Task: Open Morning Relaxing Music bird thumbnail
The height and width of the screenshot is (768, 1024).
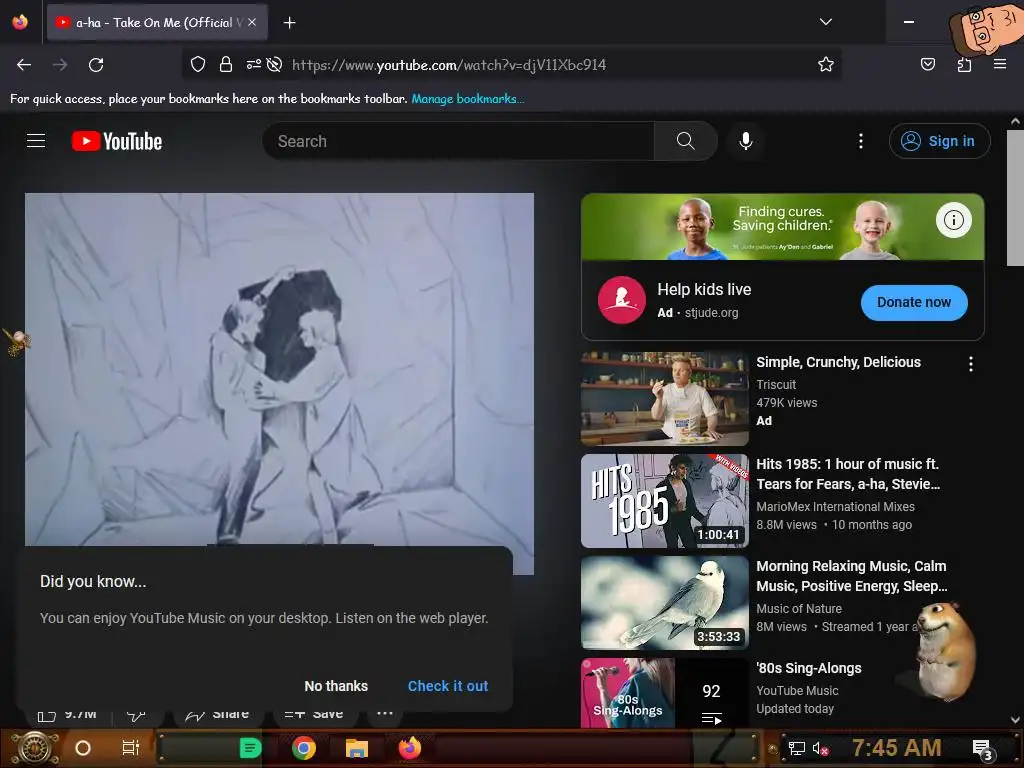Action: tap(665, 603)
